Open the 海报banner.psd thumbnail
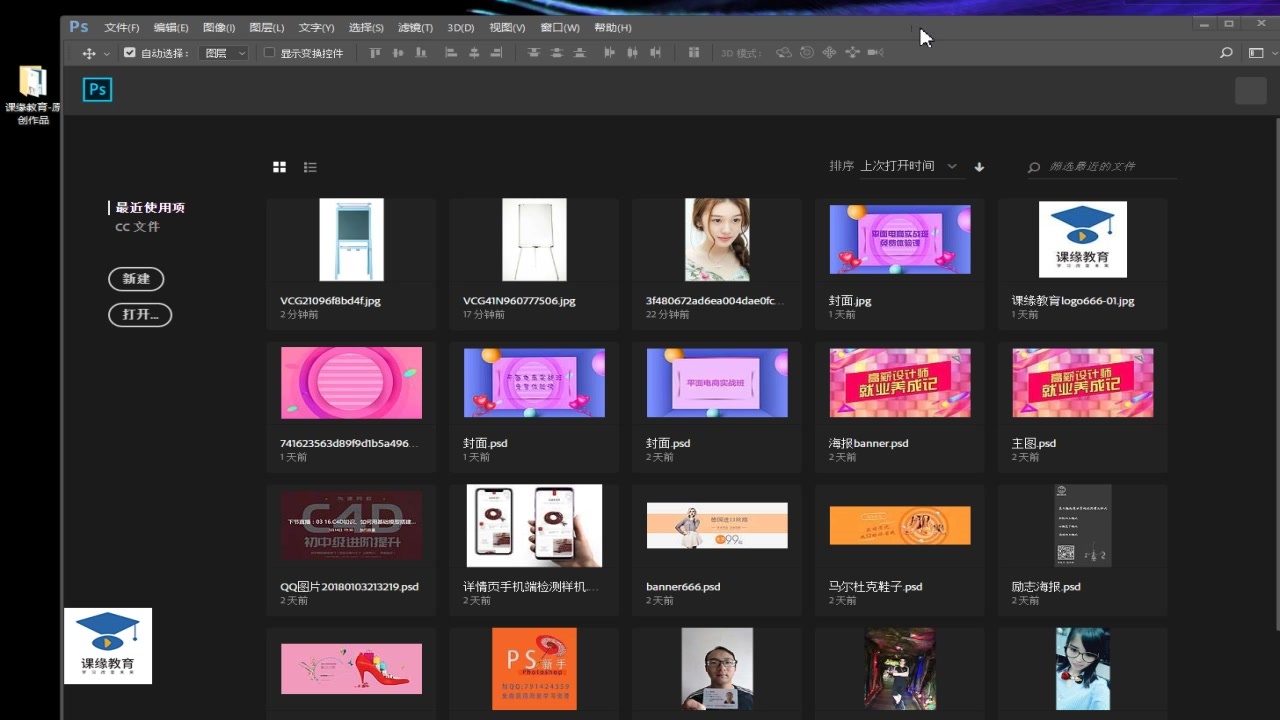1280x720 pixels. click(900, 383)
